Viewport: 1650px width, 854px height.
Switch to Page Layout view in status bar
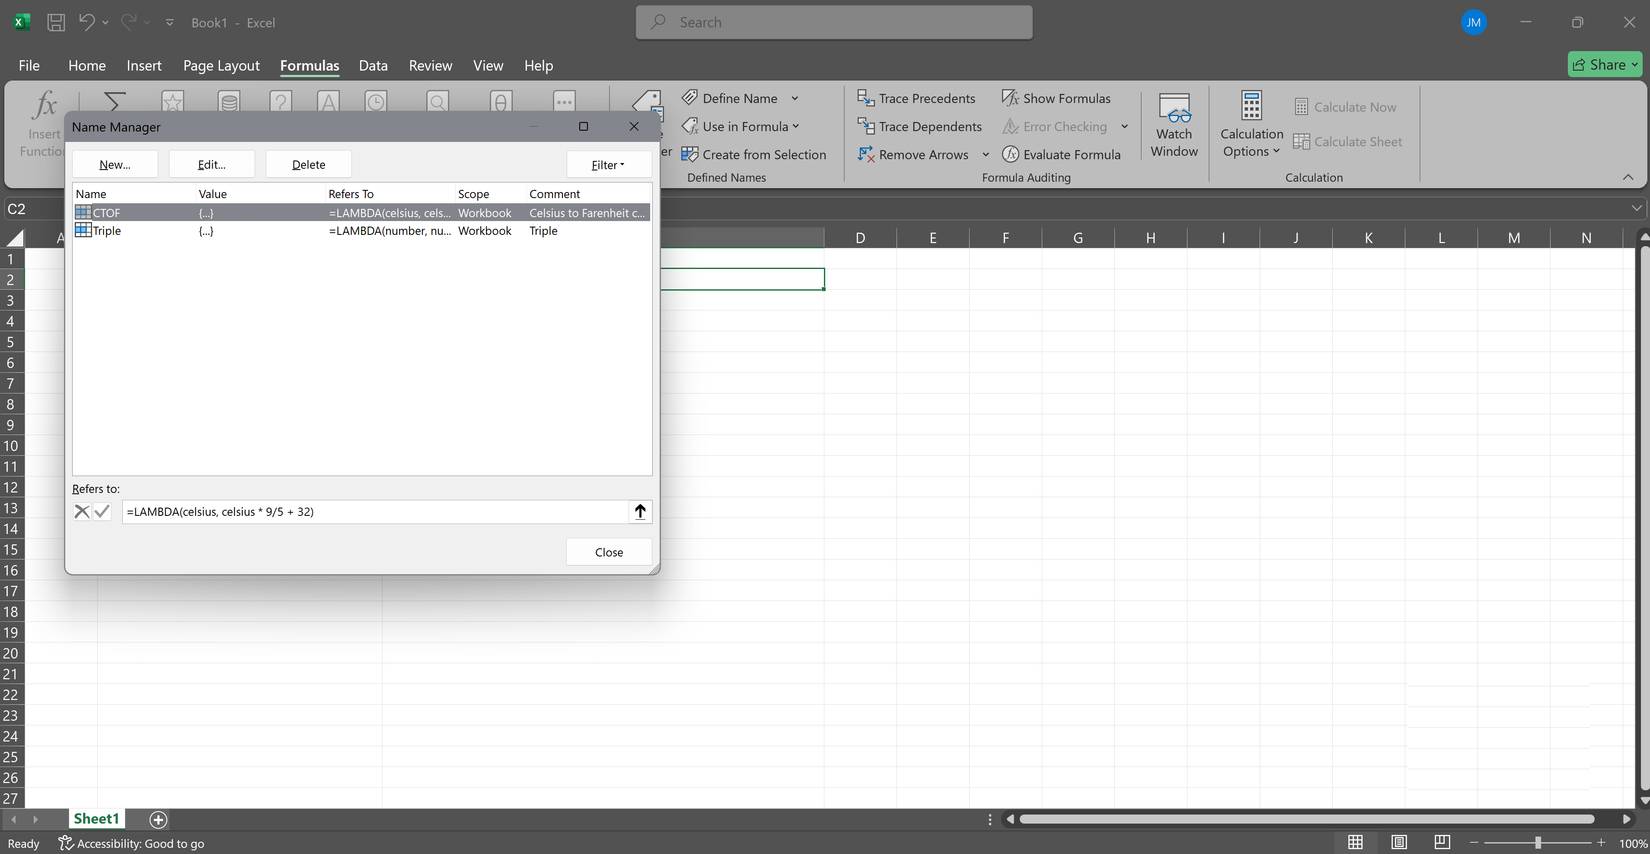[1399, 842]
